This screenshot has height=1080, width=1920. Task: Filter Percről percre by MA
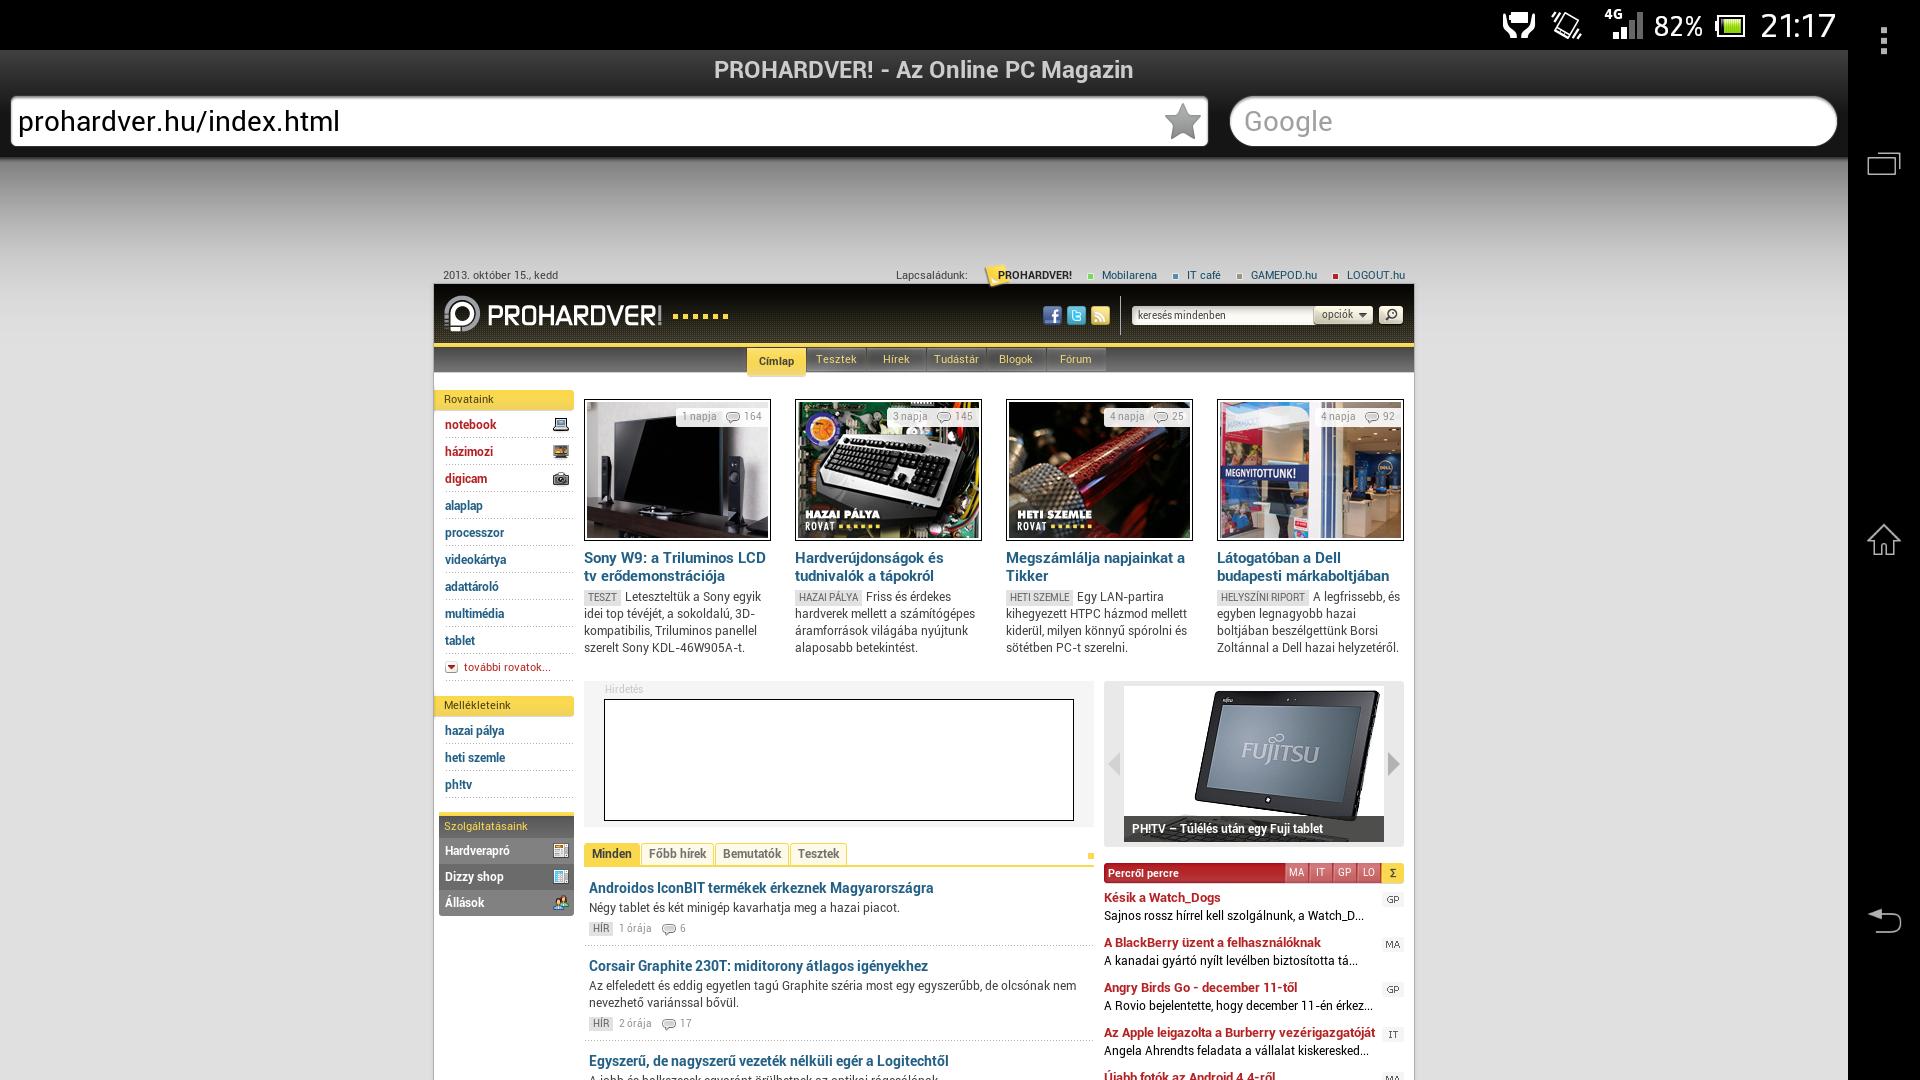[x=1296, y=873]
